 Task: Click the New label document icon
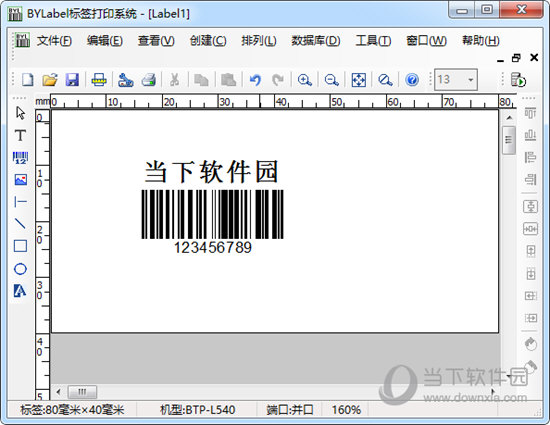click(x=27, y=80)
